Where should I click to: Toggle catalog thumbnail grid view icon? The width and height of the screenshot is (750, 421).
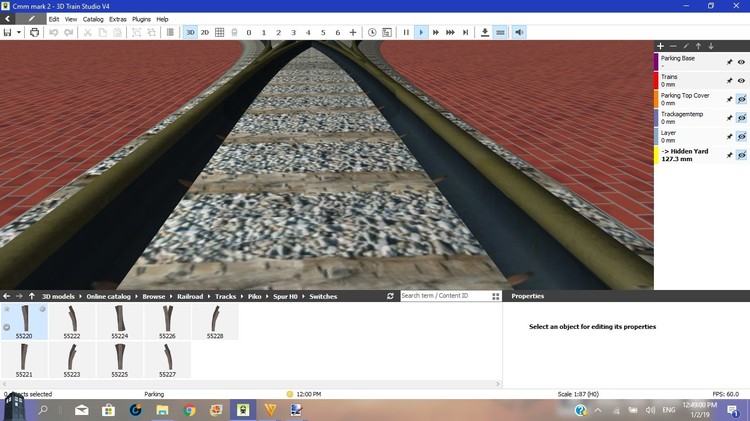tap(496, 296)
